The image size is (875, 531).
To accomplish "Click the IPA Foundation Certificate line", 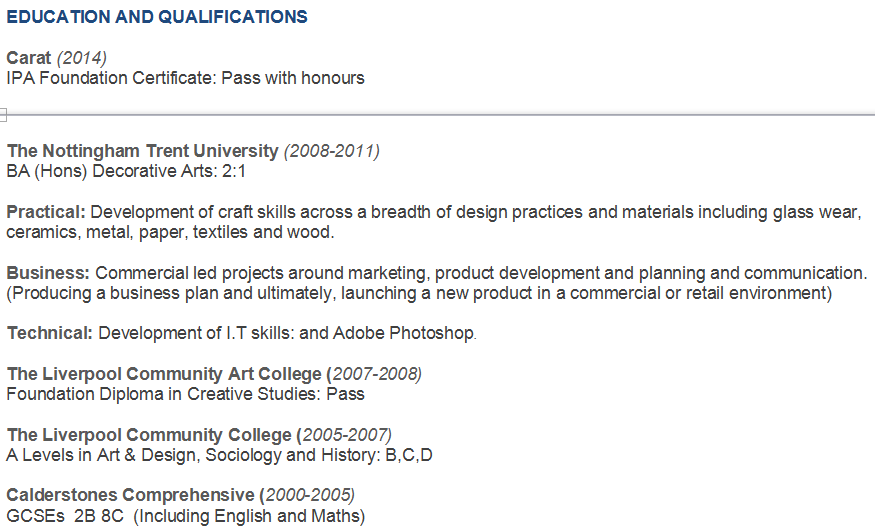I will pos(185,77).
